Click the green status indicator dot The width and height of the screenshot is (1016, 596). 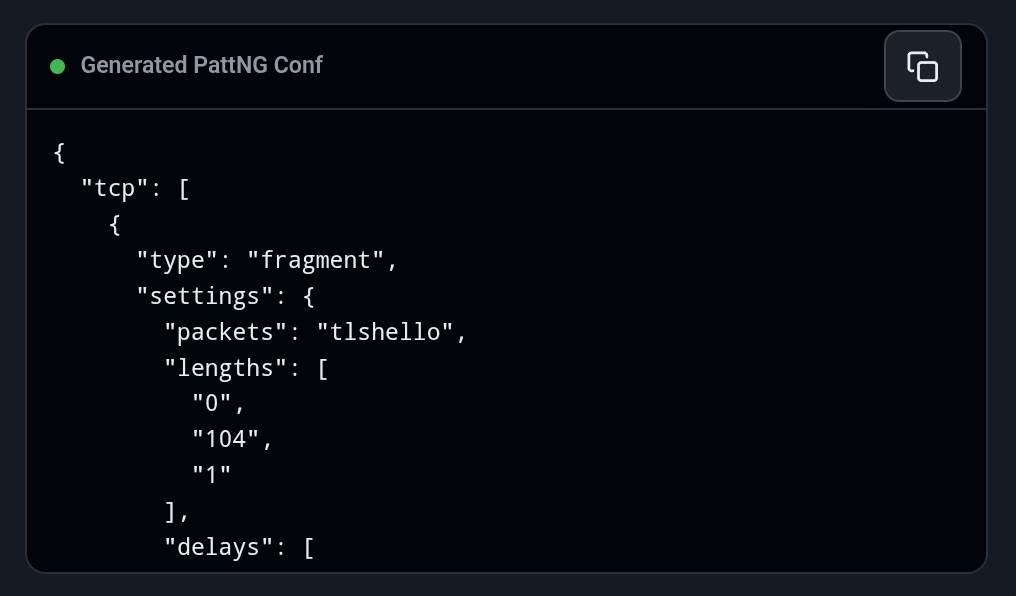(58, 66)
